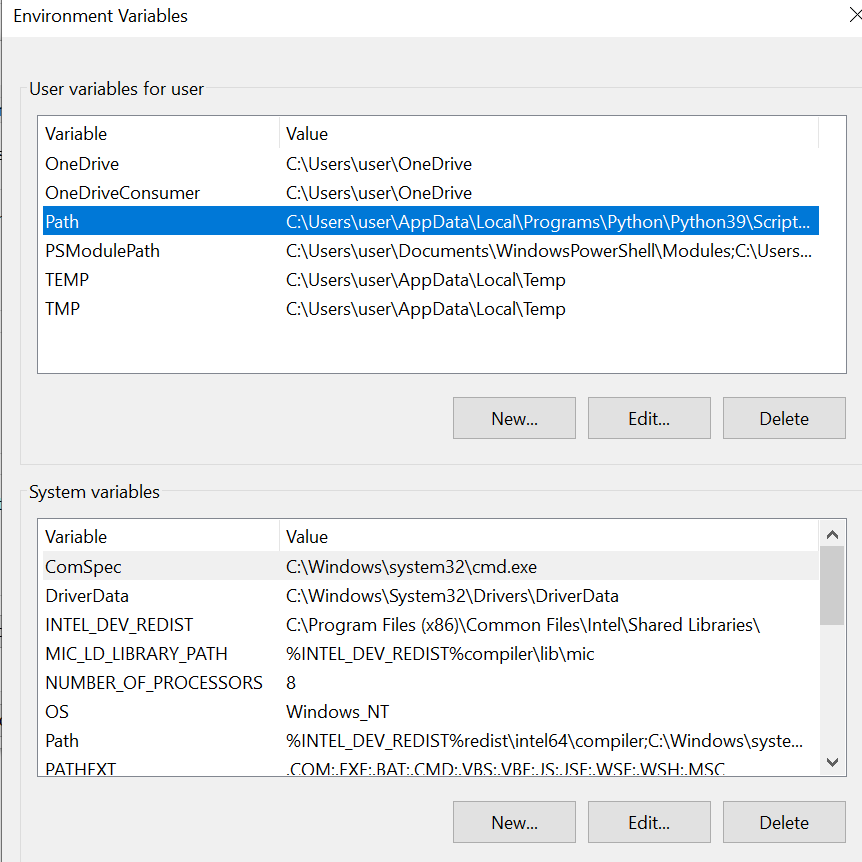The width and height of the screenshot is (862, 862).
Task: Sort user variables by Variable column header
Action: pyautogui.click(x=160, y=134)
